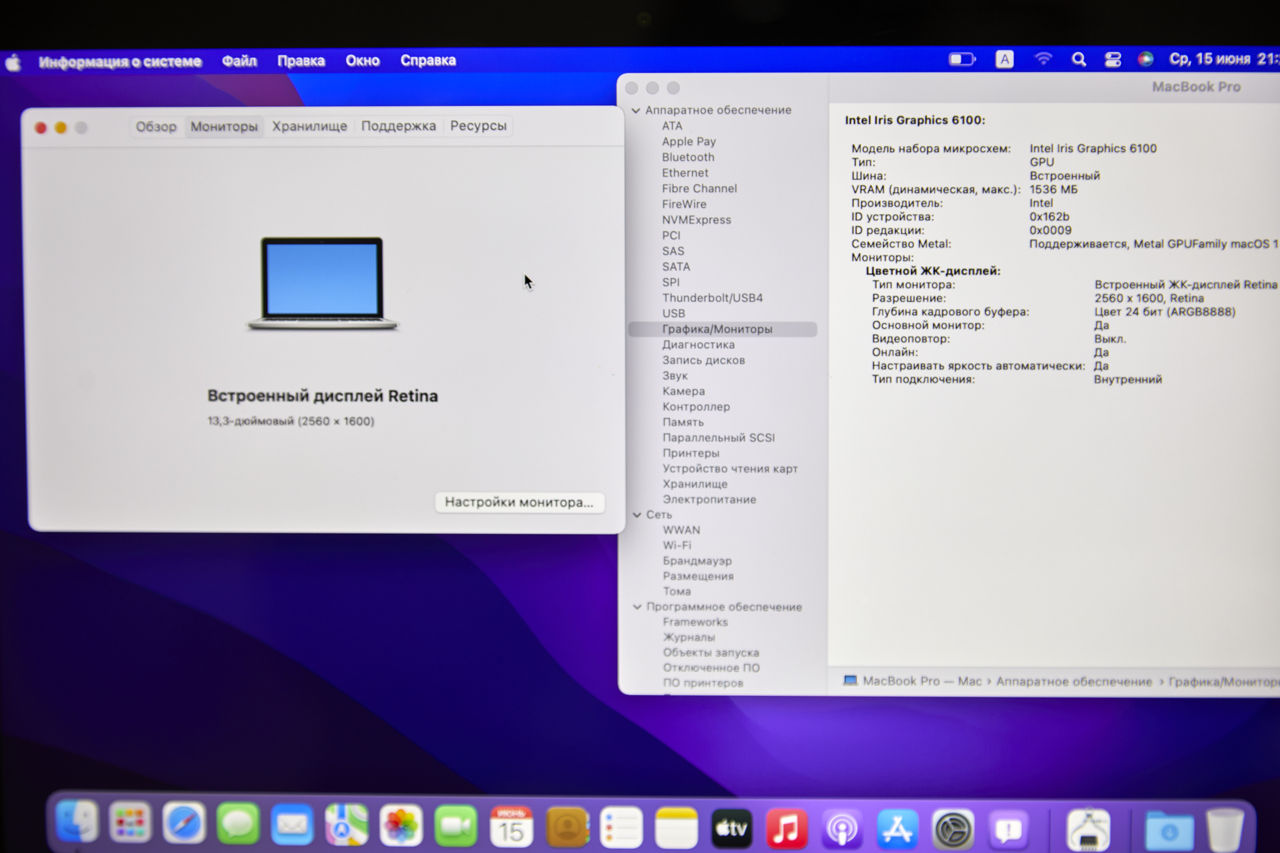Open the Справка menu
This screenshot has width=1280, height=853.
428,60
